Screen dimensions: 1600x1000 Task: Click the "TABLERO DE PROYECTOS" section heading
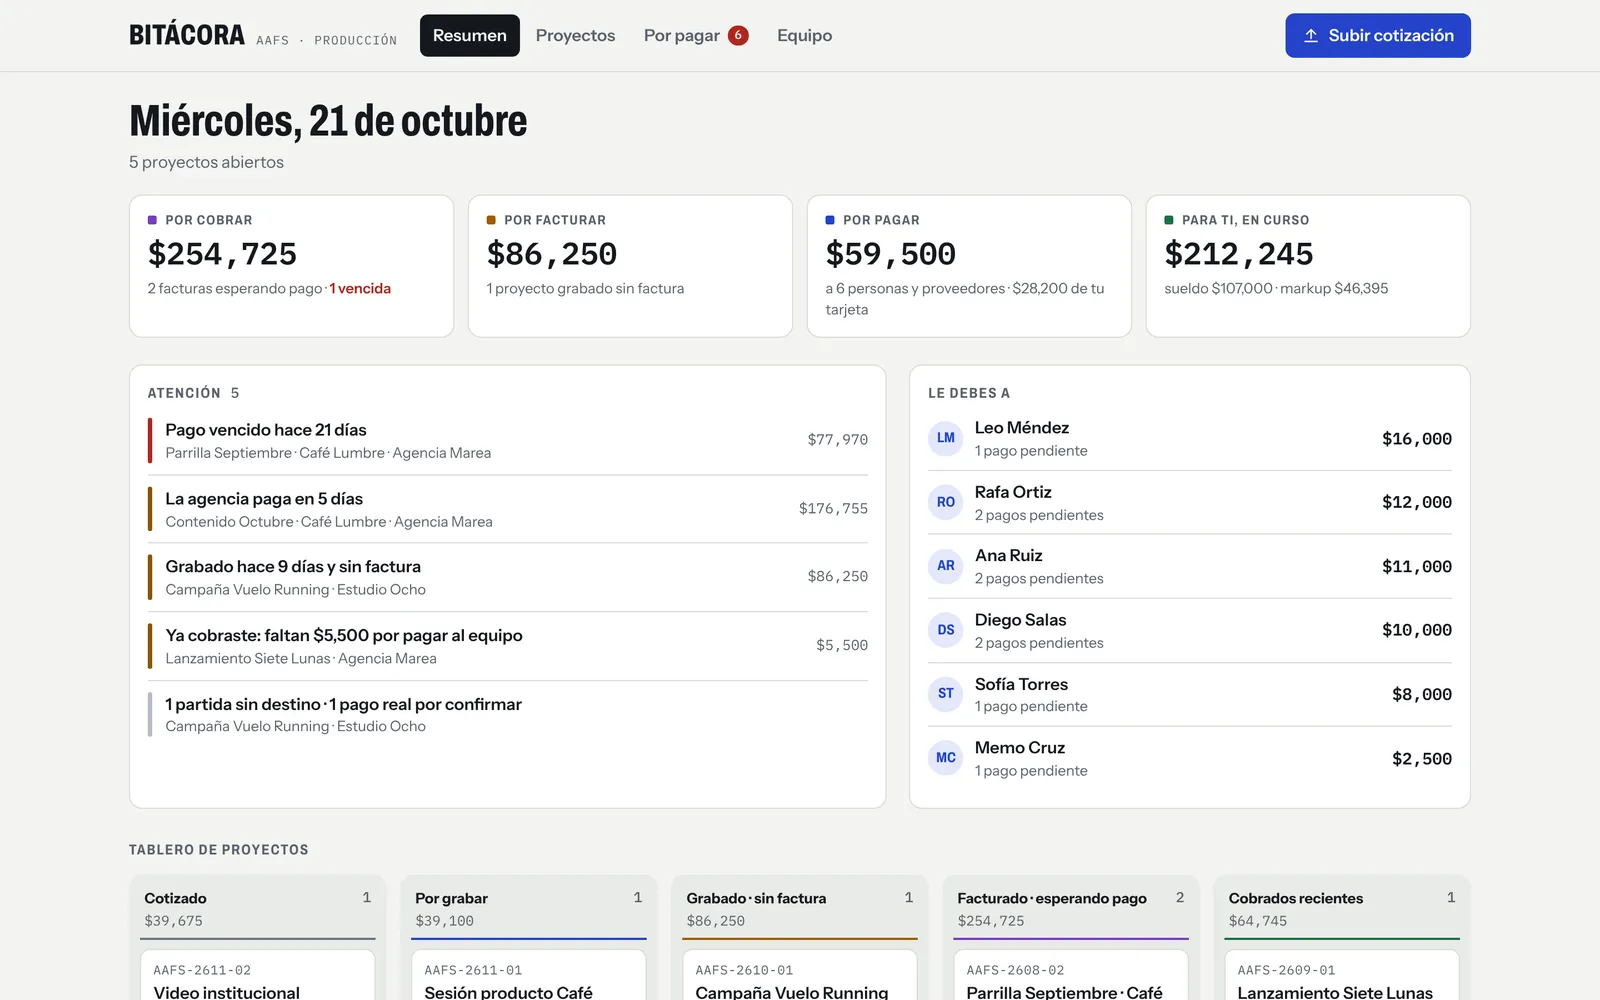click(x=219, y=850)
